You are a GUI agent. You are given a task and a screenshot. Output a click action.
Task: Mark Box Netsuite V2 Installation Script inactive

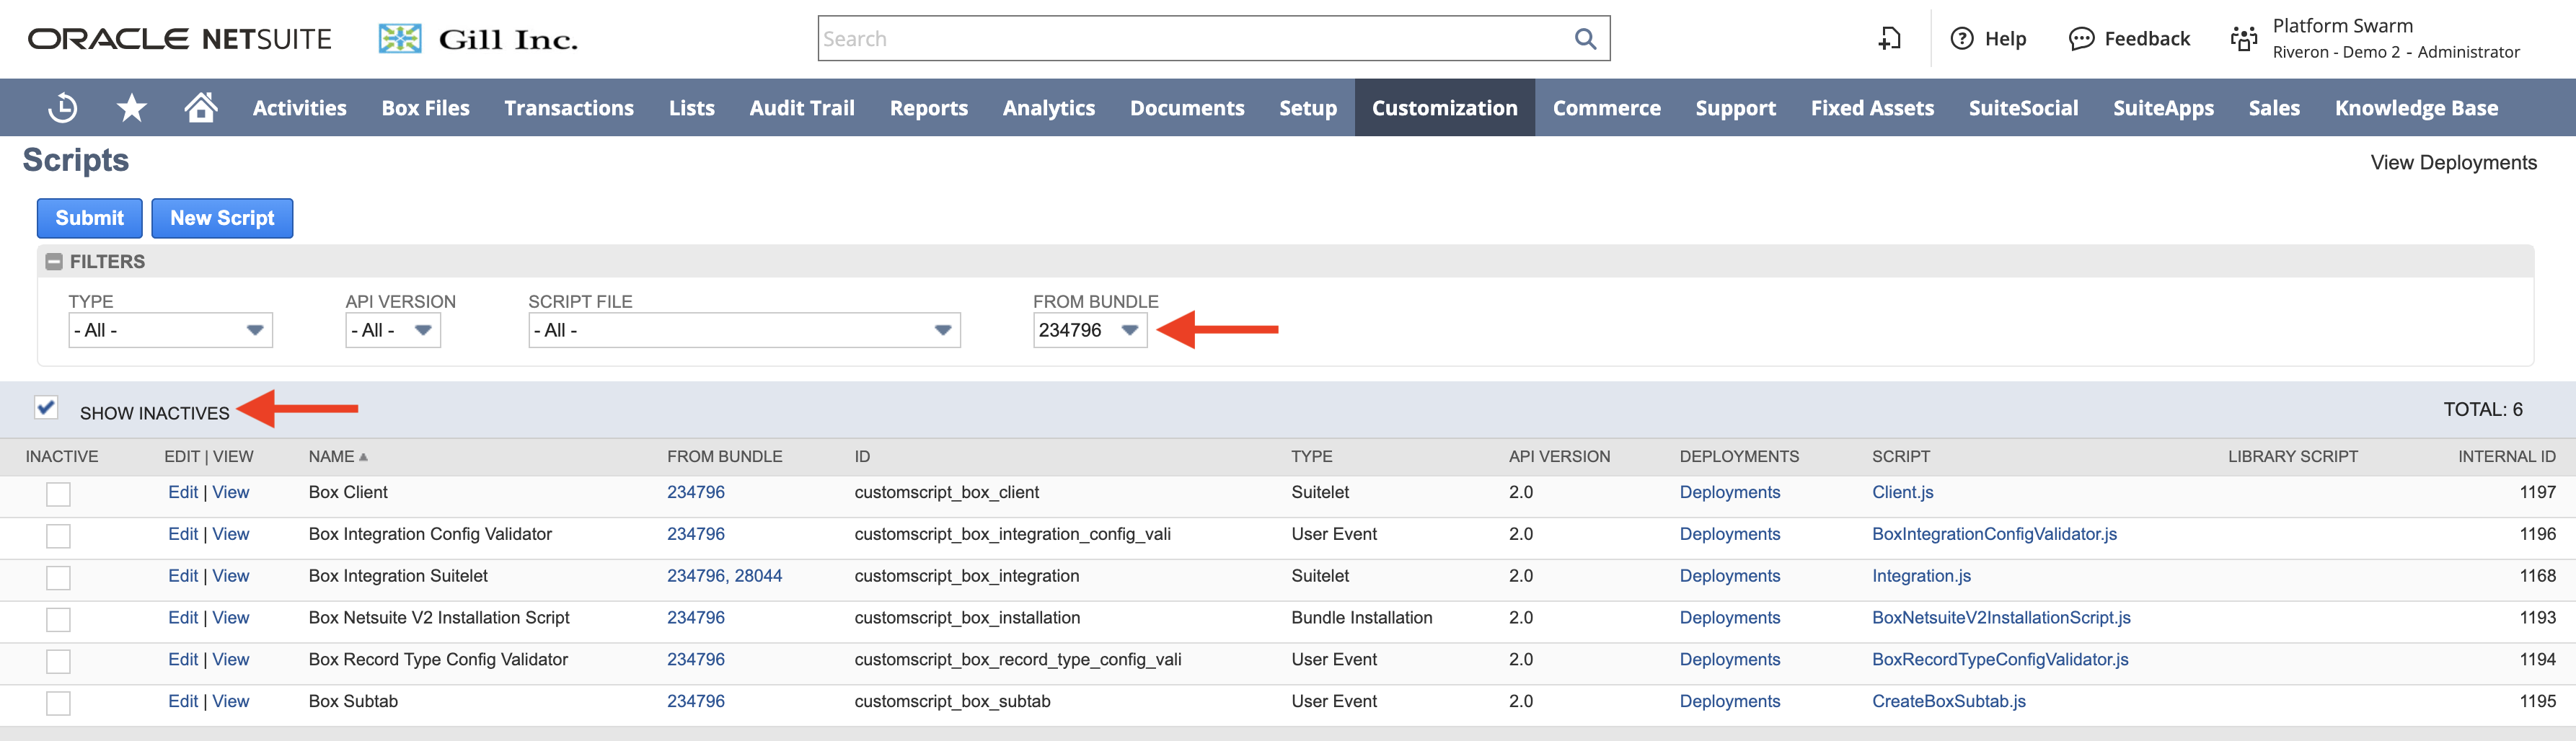pos(59,620)
